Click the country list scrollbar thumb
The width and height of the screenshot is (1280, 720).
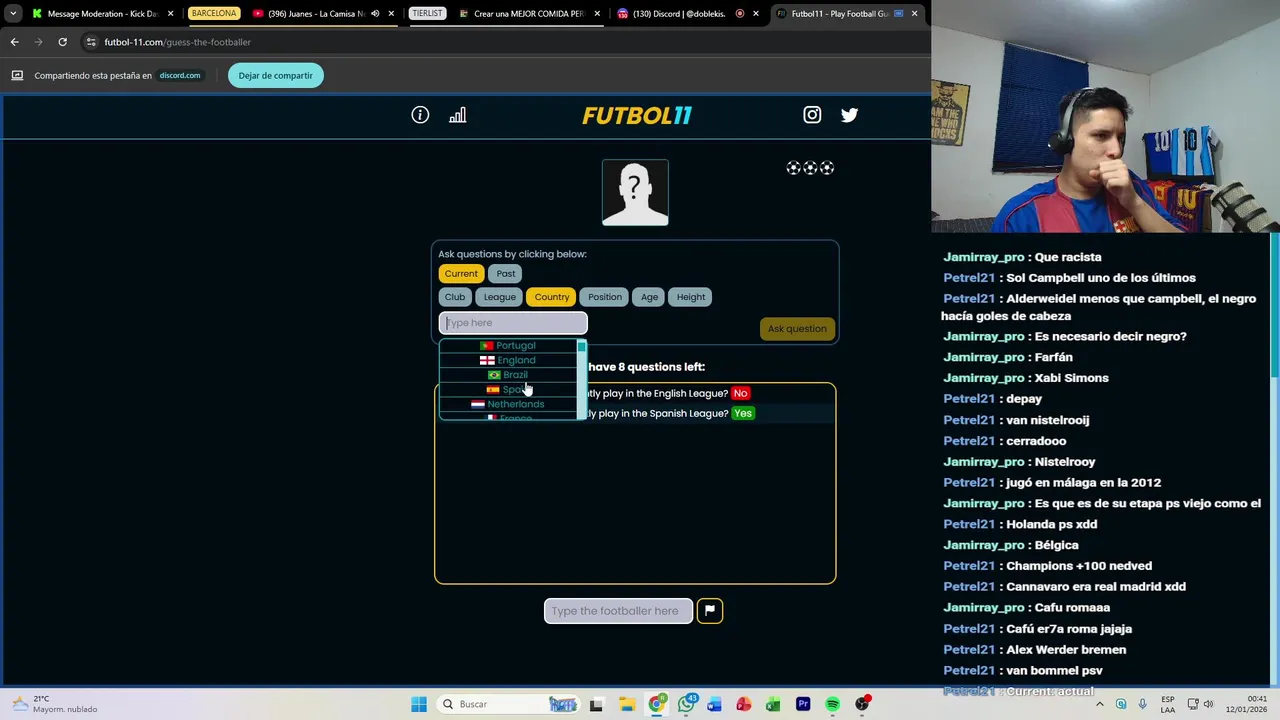pos(581,347)
